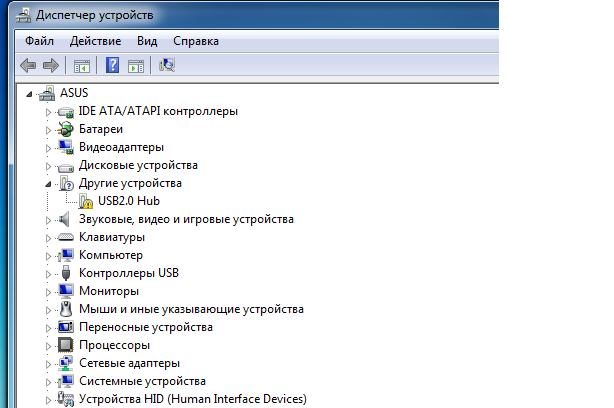Click the Другие устройства question-mark icon

(x=67, y=183)
